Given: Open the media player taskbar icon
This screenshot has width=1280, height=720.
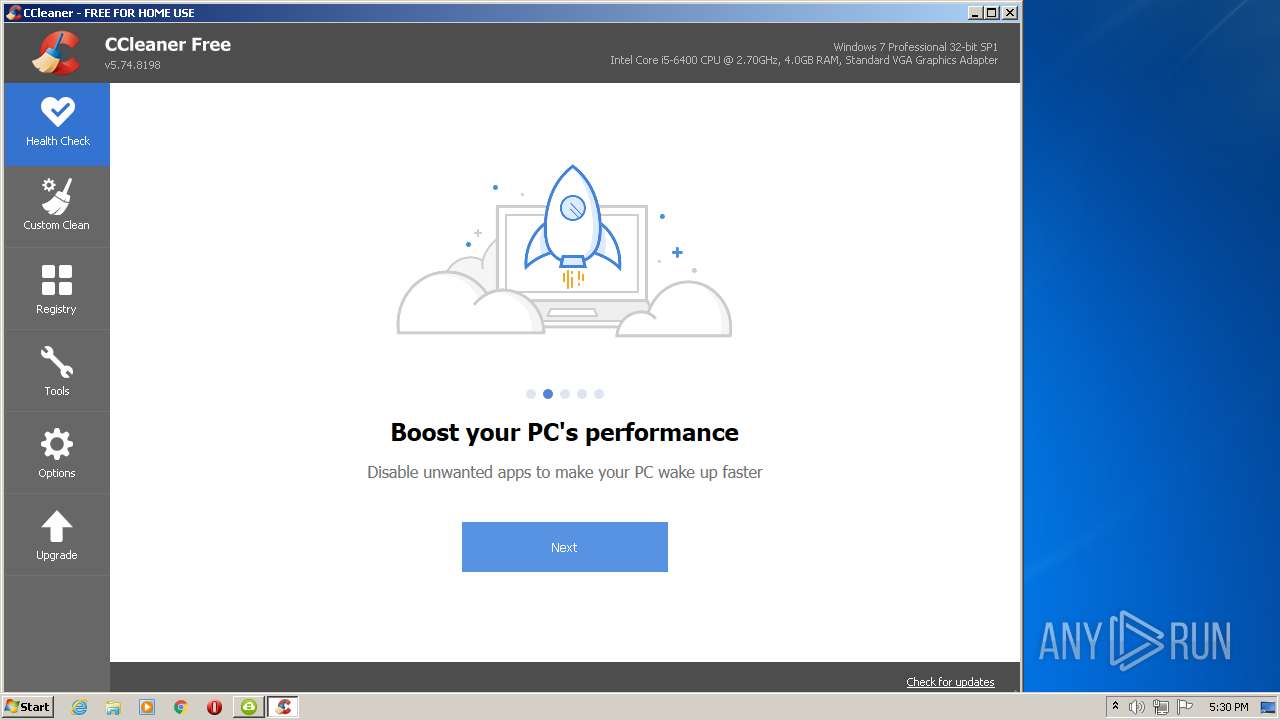Looking at the screenshot, I should pos(147,707).
